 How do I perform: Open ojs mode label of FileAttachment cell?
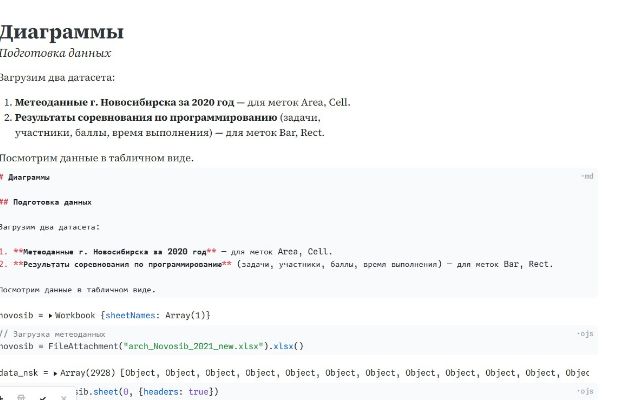coord(585,334)
